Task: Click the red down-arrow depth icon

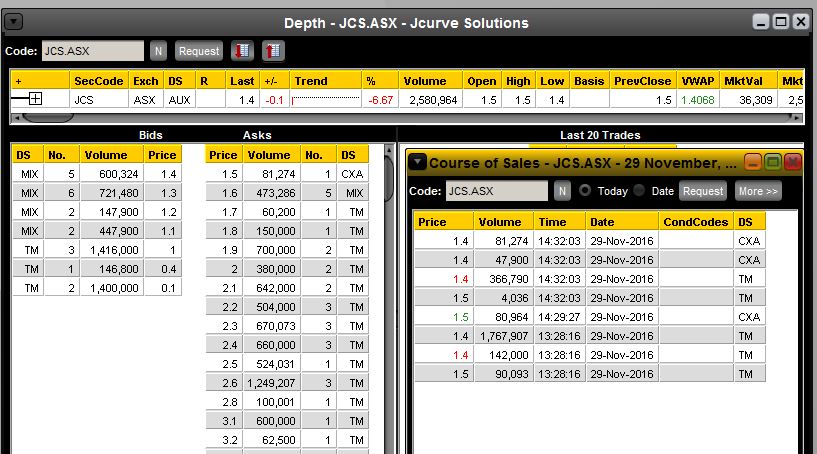Action: point(243,51)
